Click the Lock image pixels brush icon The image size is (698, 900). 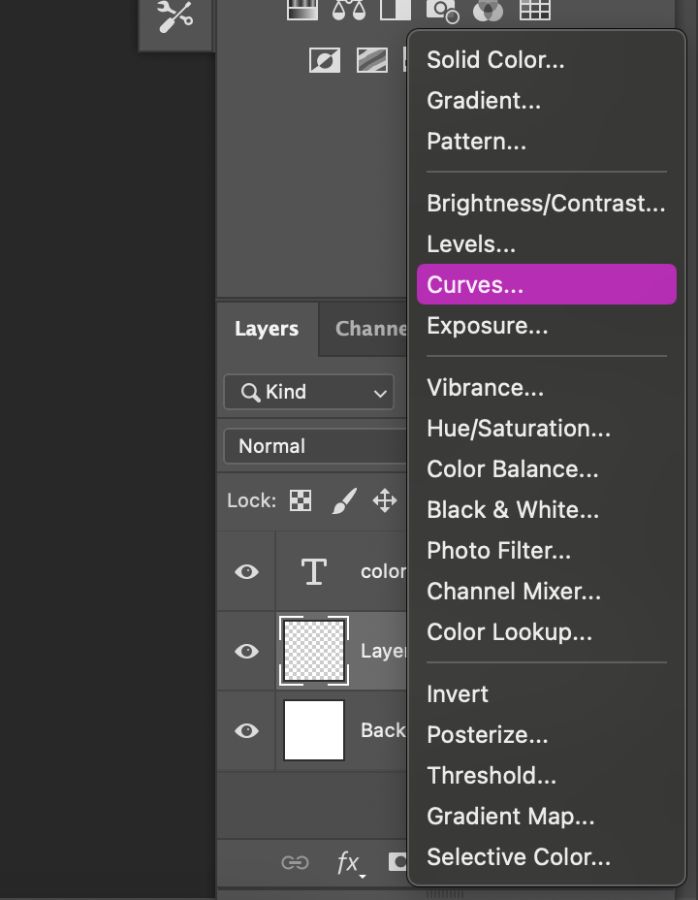click(344, 501)
